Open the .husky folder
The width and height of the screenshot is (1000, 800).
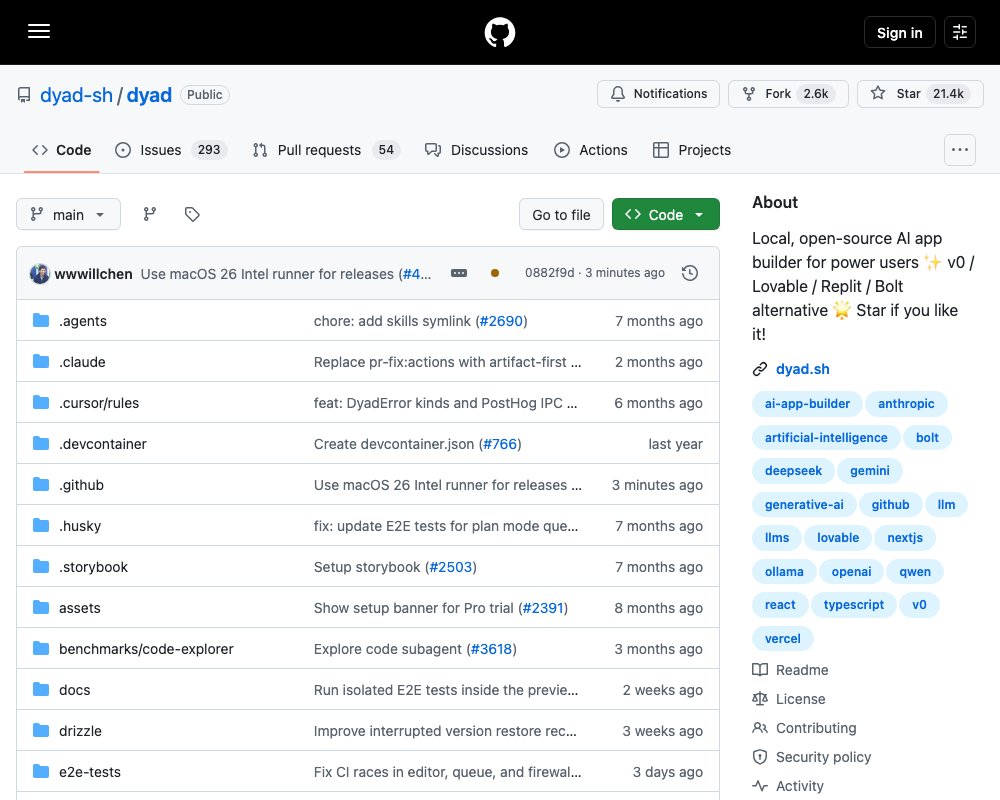(80, 526)
